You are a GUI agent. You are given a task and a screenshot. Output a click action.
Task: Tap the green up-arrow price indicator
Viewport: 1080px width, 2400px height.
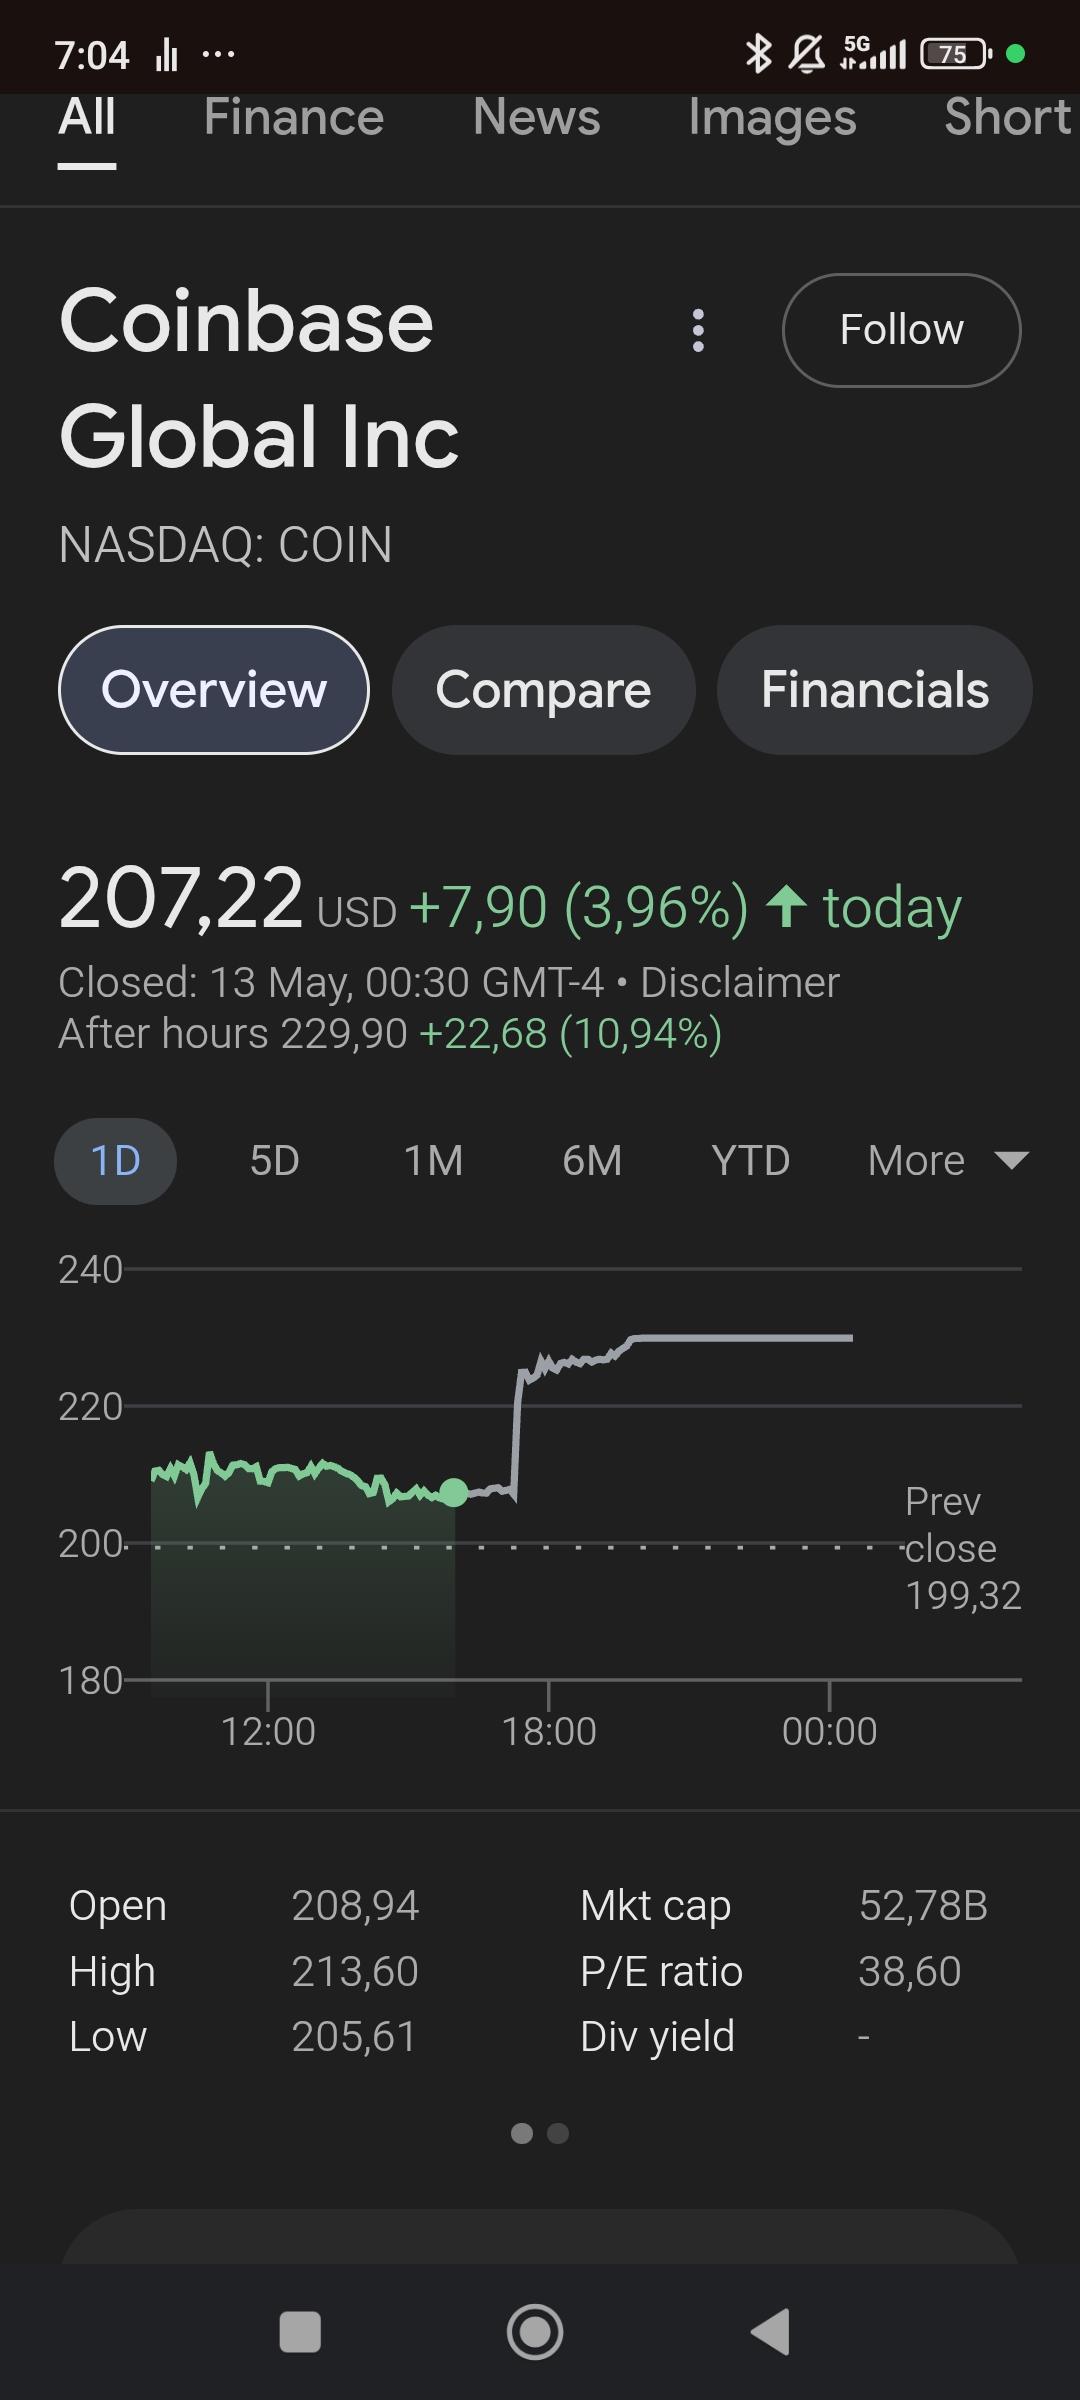(x=786, y=907)
